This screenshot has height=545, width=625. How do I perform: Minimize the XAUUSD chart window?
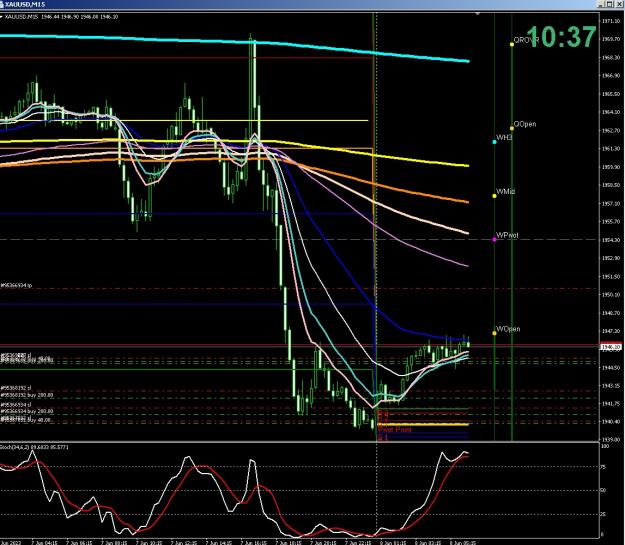[601, 4]
